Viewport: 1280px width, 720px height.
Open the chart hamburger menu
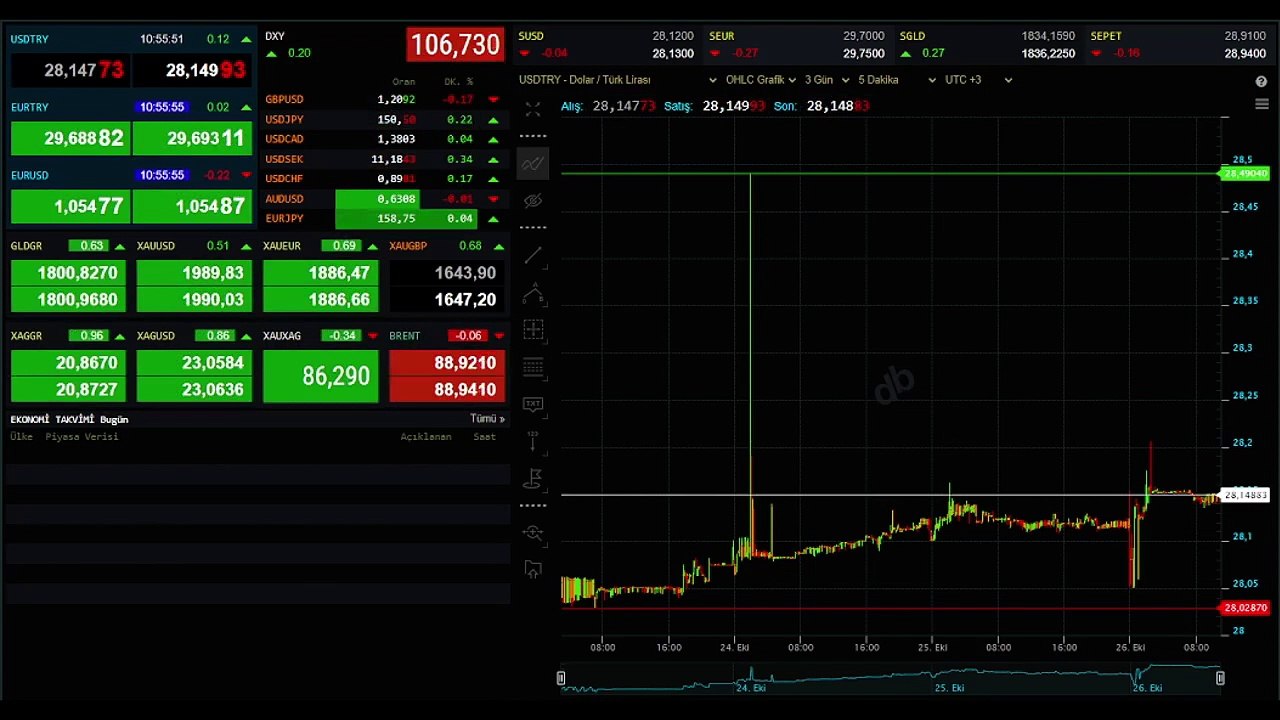(1261, 104)
